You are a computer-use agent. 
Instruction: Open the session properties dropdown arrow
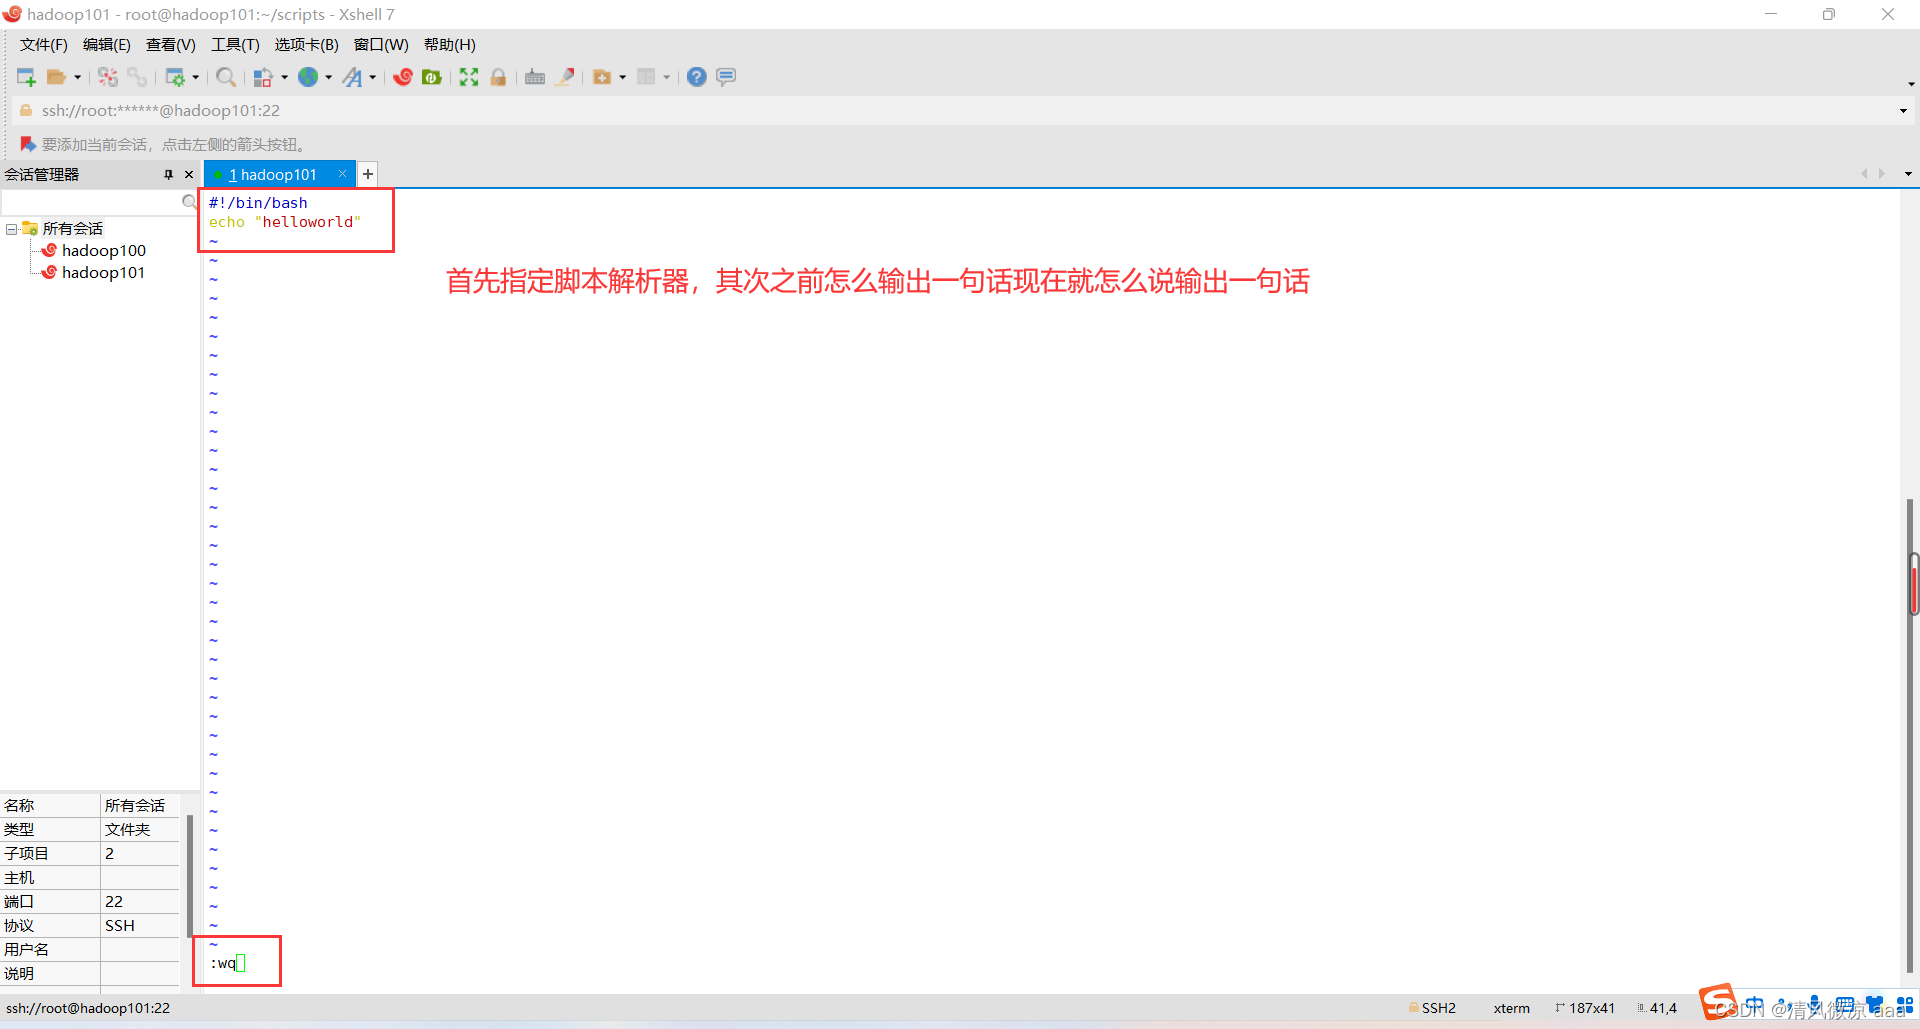click(x=196, y=77)
